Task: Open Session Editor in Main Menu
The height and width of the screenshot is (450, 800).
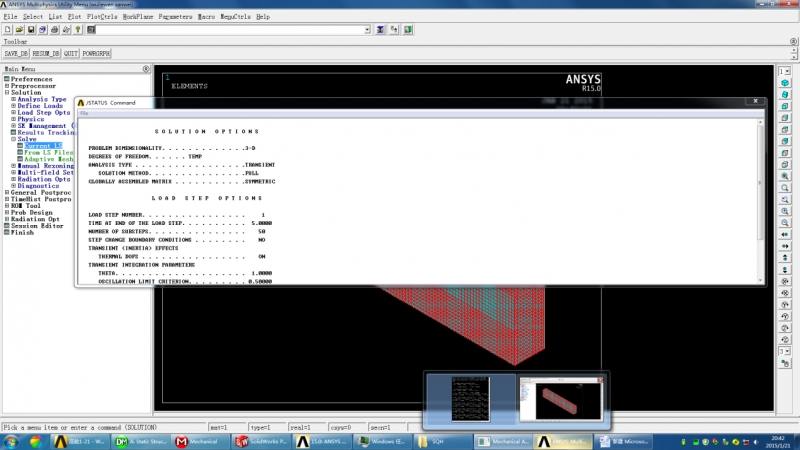Action: (x=37, y=226)
